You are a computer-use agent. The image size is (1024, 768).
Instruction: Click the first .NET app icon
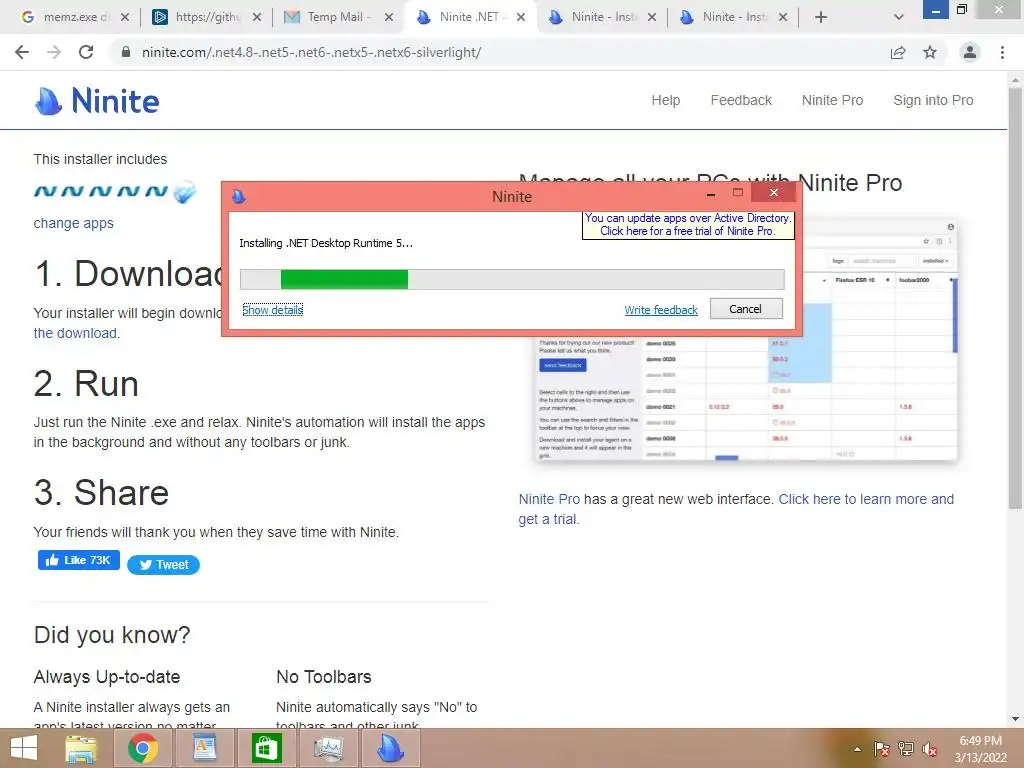point(45,191)
